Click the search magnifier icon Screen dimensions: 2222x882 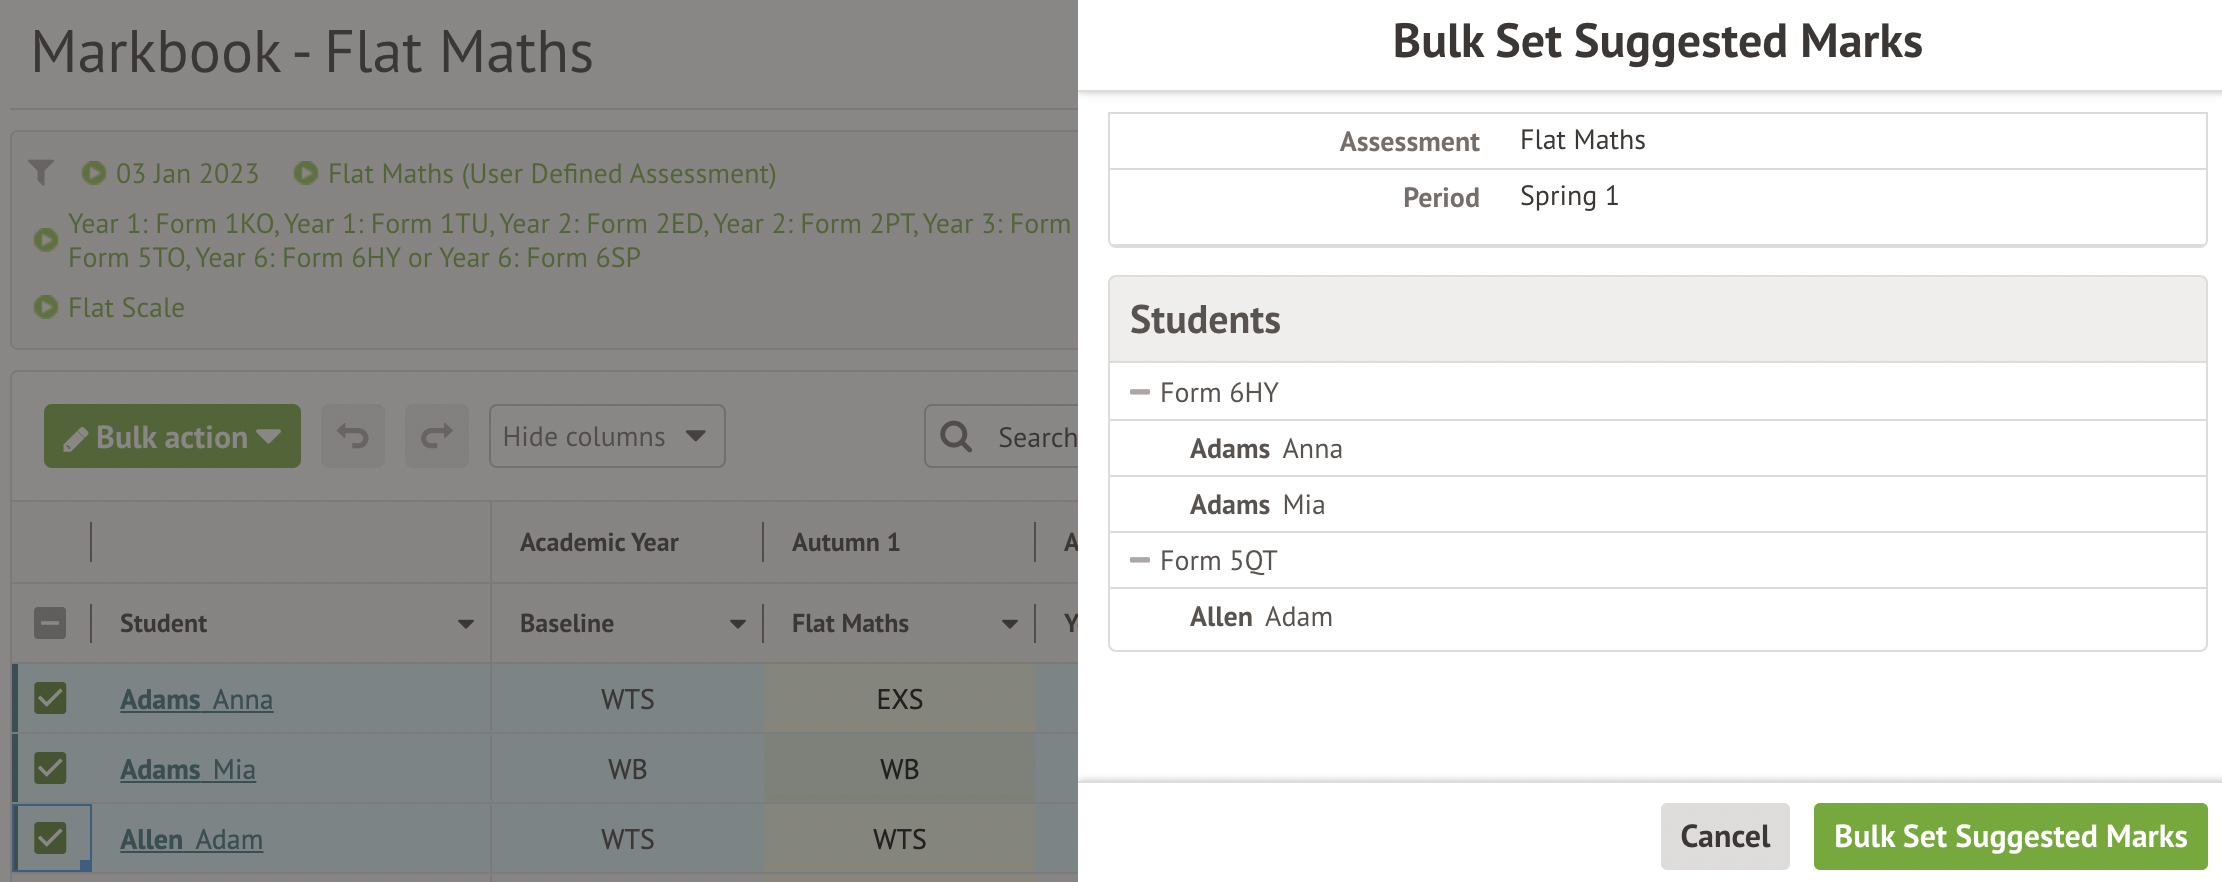956,436
